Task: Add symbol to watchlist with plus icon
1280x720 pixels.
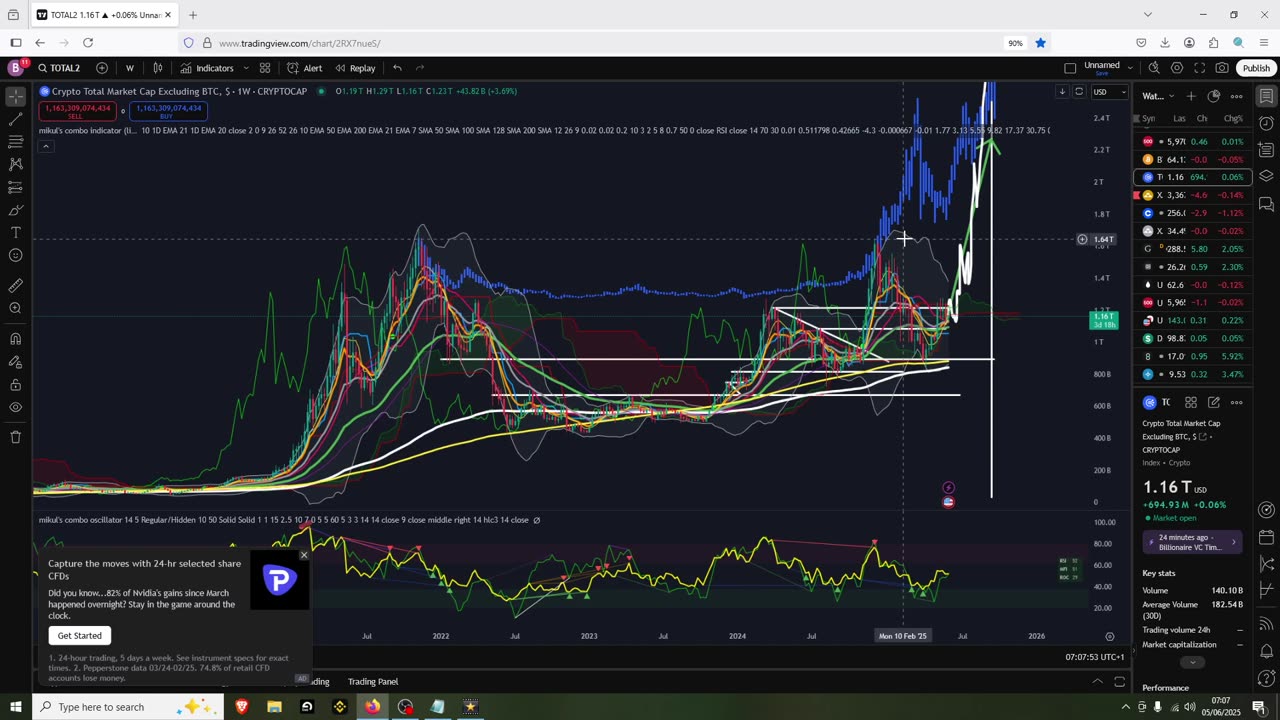Action: tap(1191, 96)
